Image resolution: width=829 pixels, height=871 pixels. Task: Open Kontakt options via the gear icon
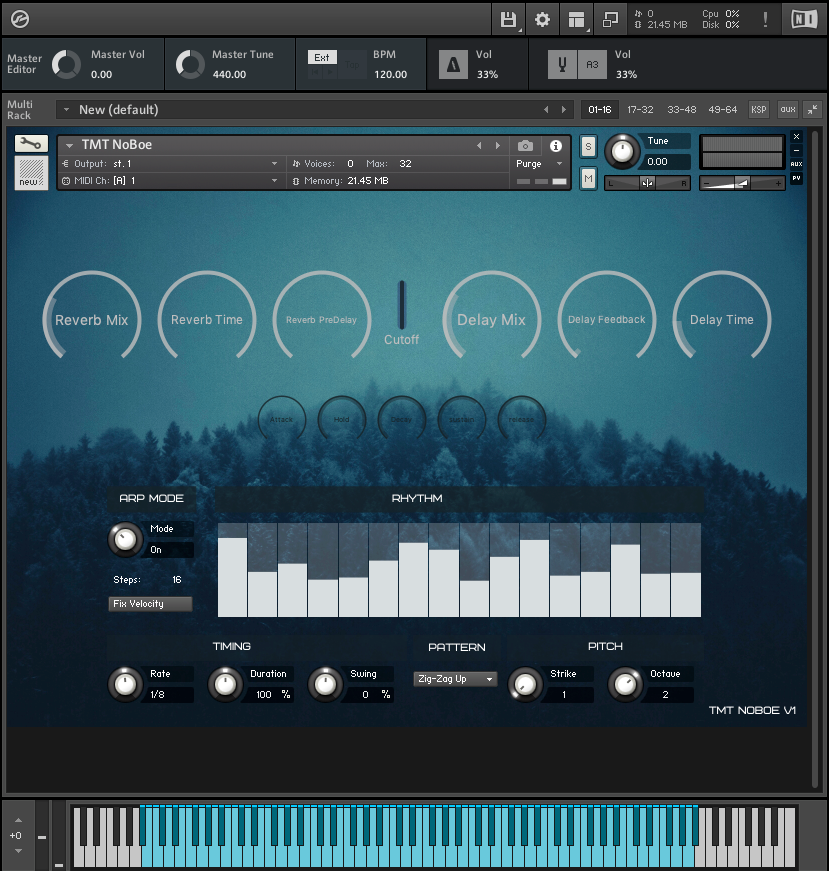pos(542,19)
